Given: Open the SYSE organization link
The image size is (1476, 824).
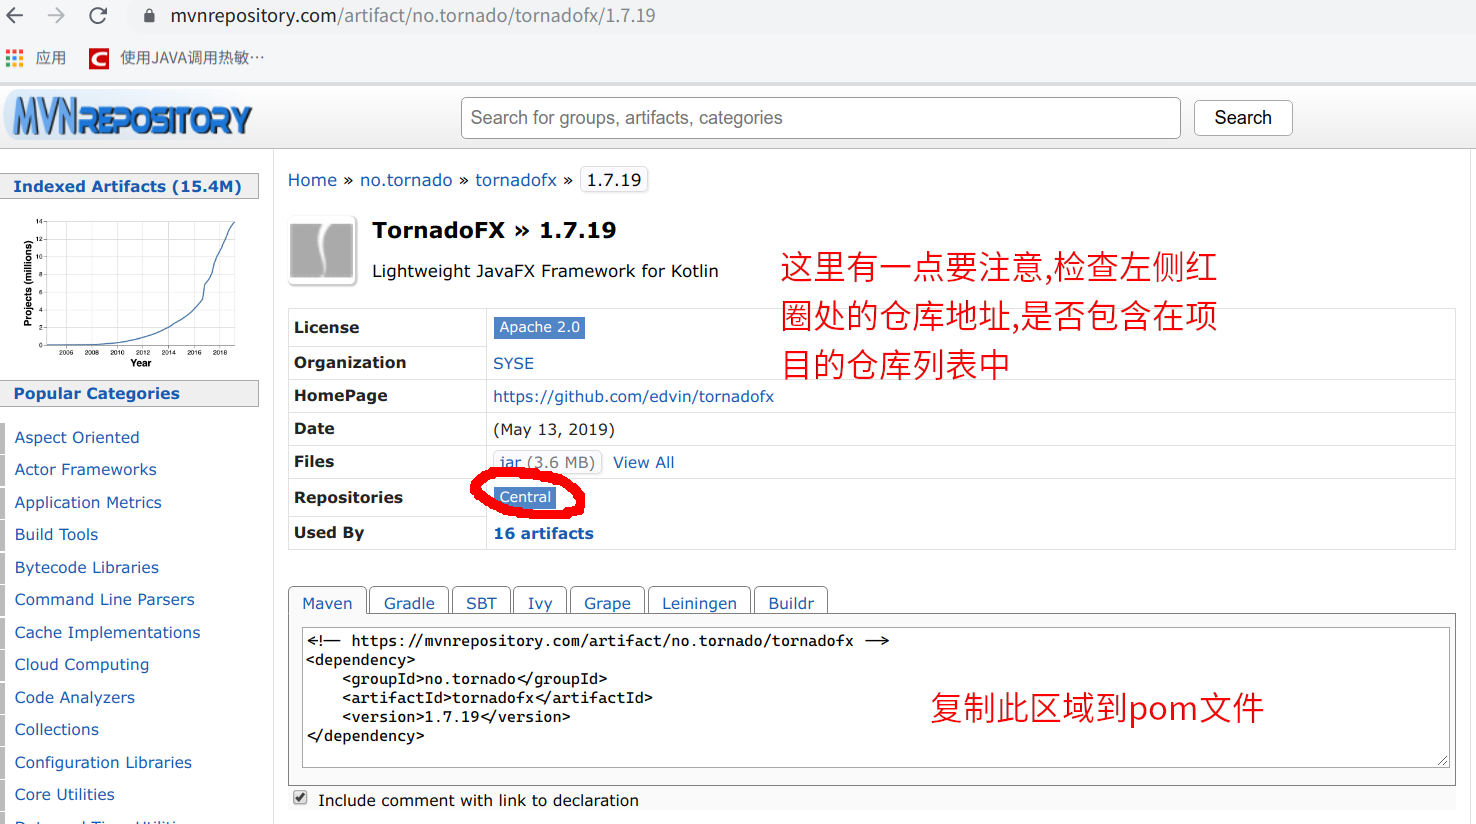Looking at the screenshot, I should [x=513, y=363].
